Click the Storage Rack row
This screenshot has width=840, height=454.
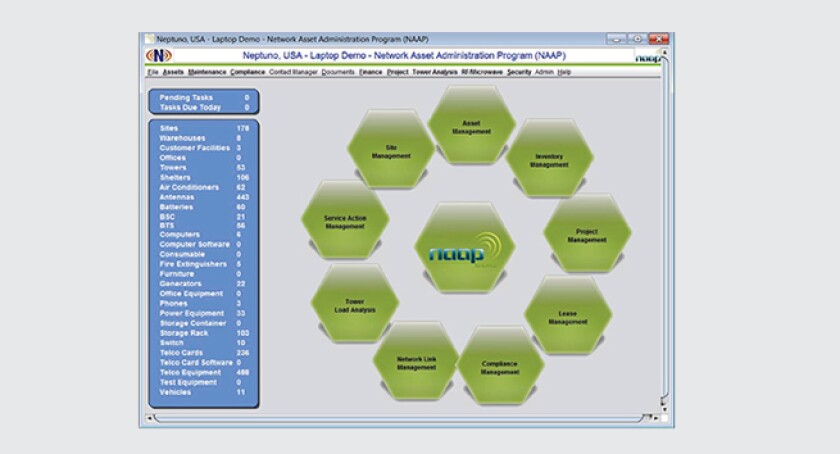204,333
